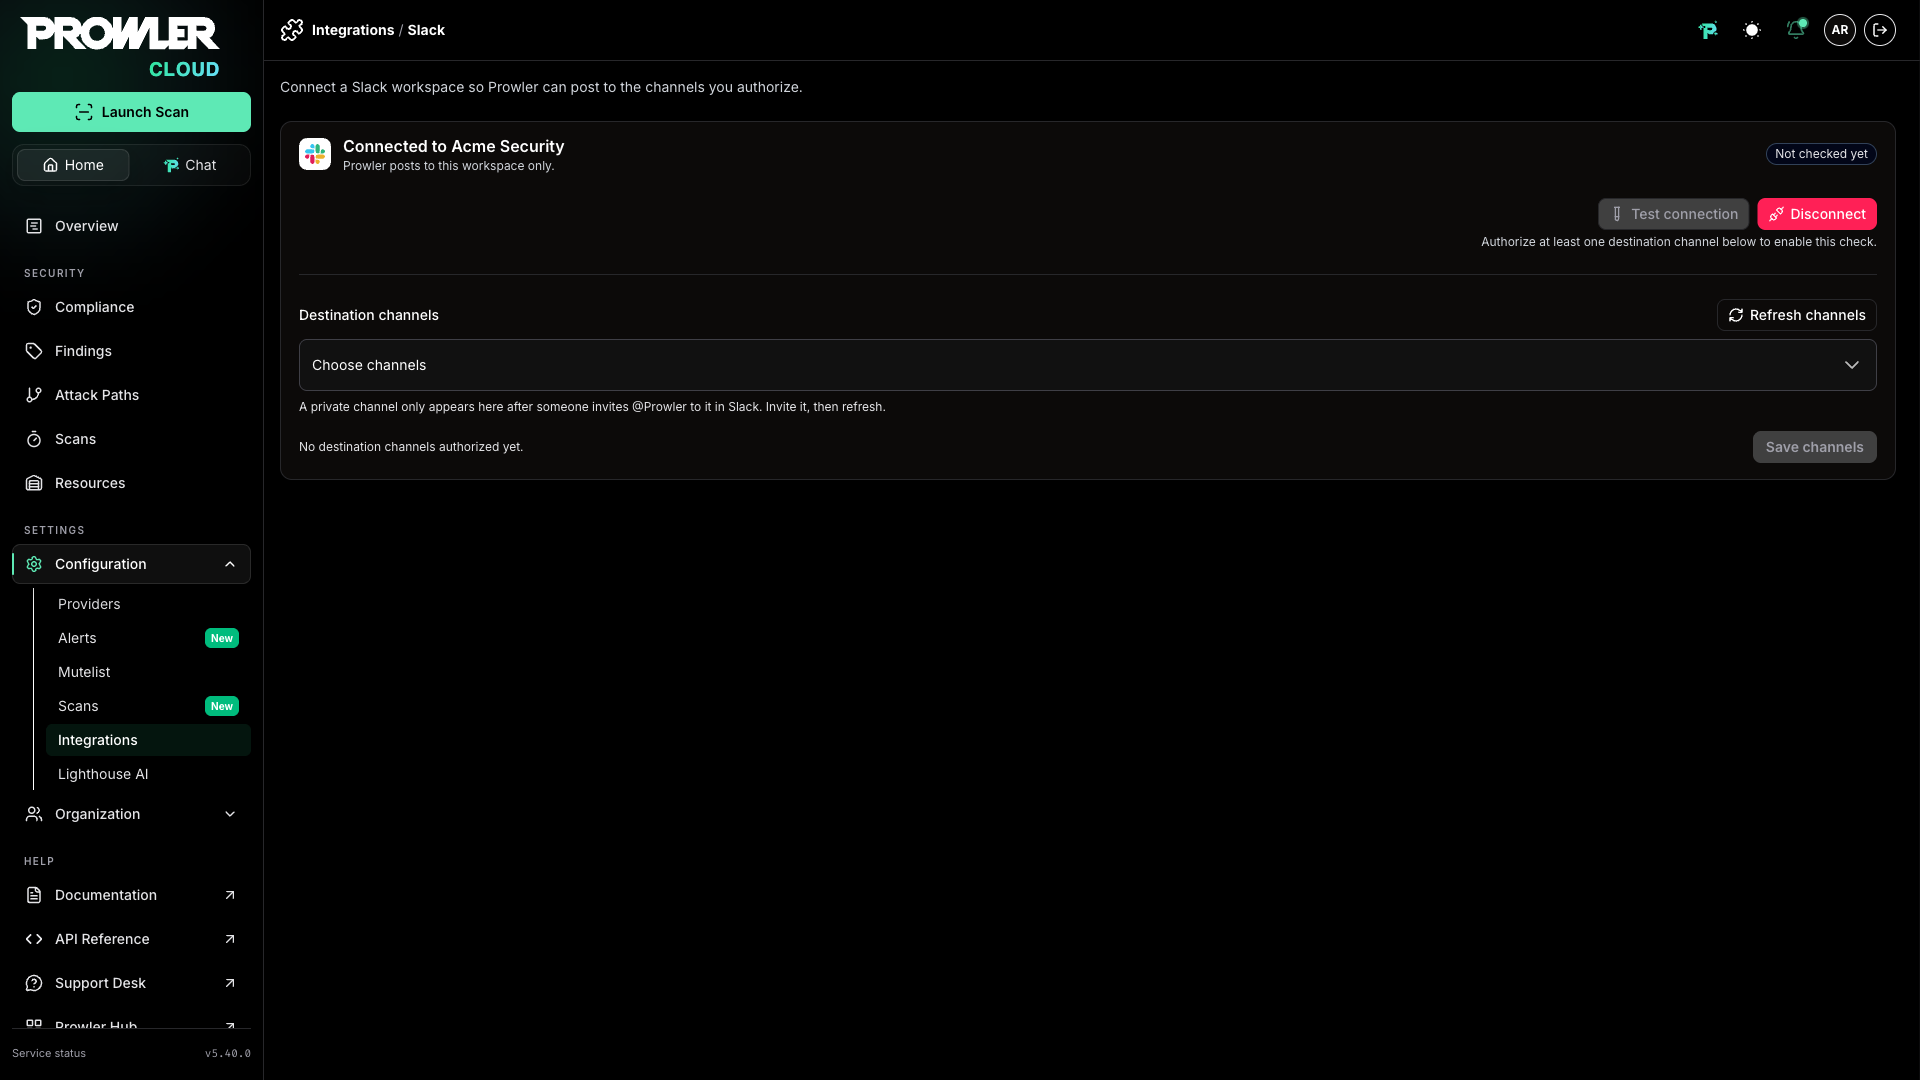This screenshot has width=1920, height=1080.
Task: Open the Overview page
Action: click(x=131, y=226)
